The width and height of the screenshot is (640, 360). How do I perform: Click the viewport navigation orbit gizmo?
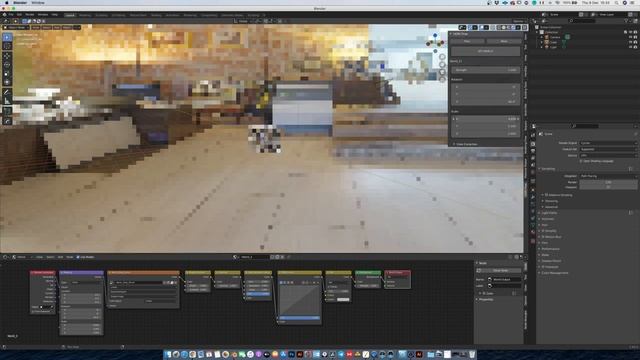(x=435, y=42)
